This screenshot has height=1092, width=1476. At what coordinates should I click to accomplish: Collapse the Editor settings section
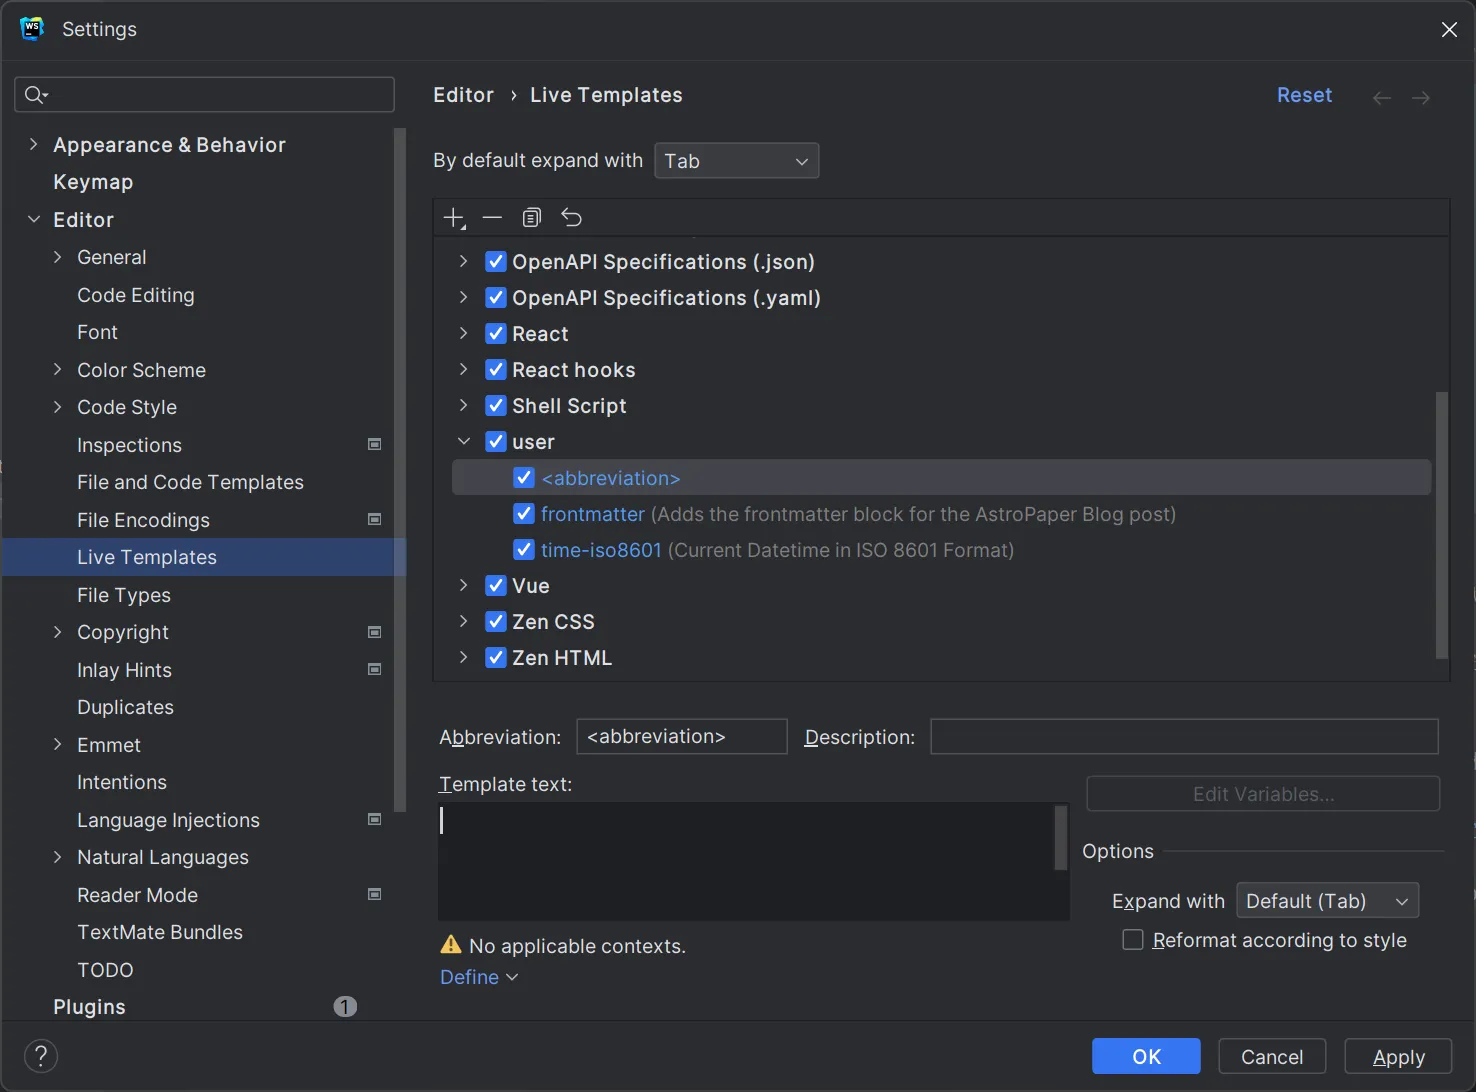34,219
